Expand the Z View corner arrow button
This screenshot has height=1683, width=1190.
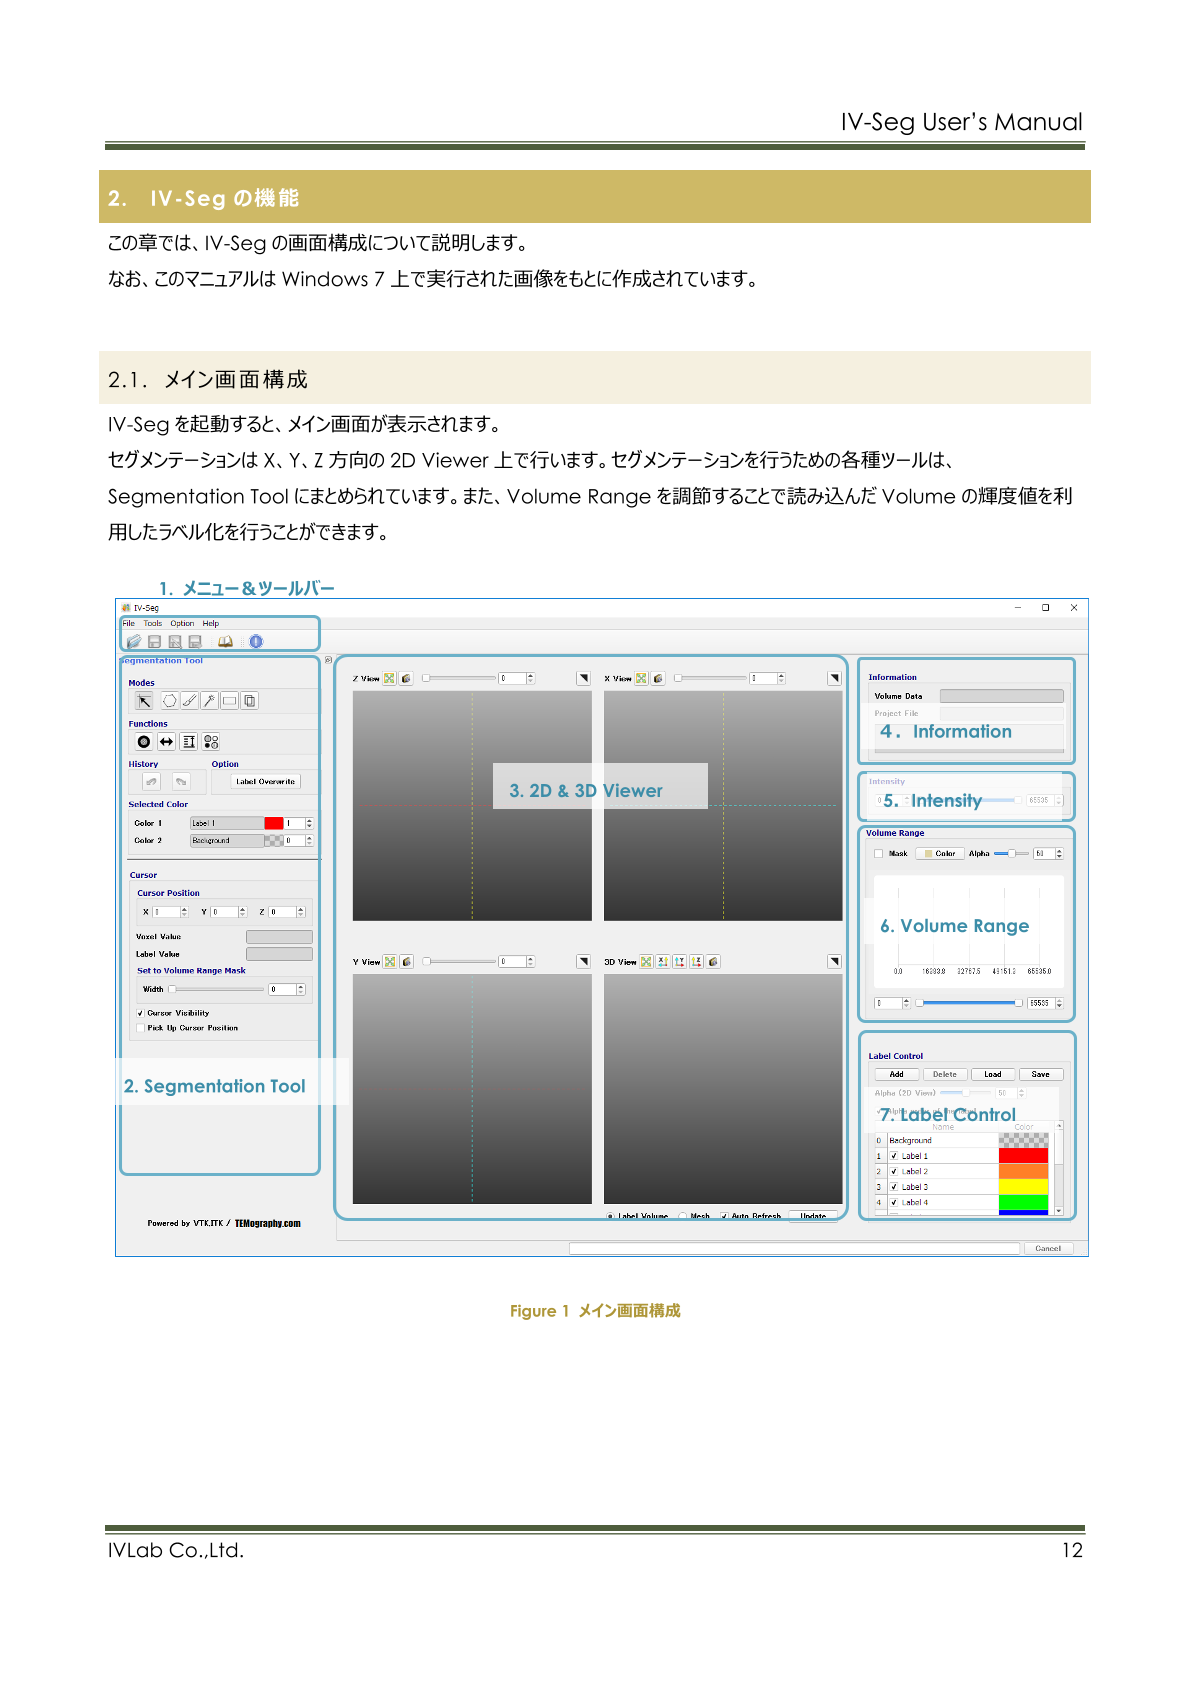coord(583,679)
